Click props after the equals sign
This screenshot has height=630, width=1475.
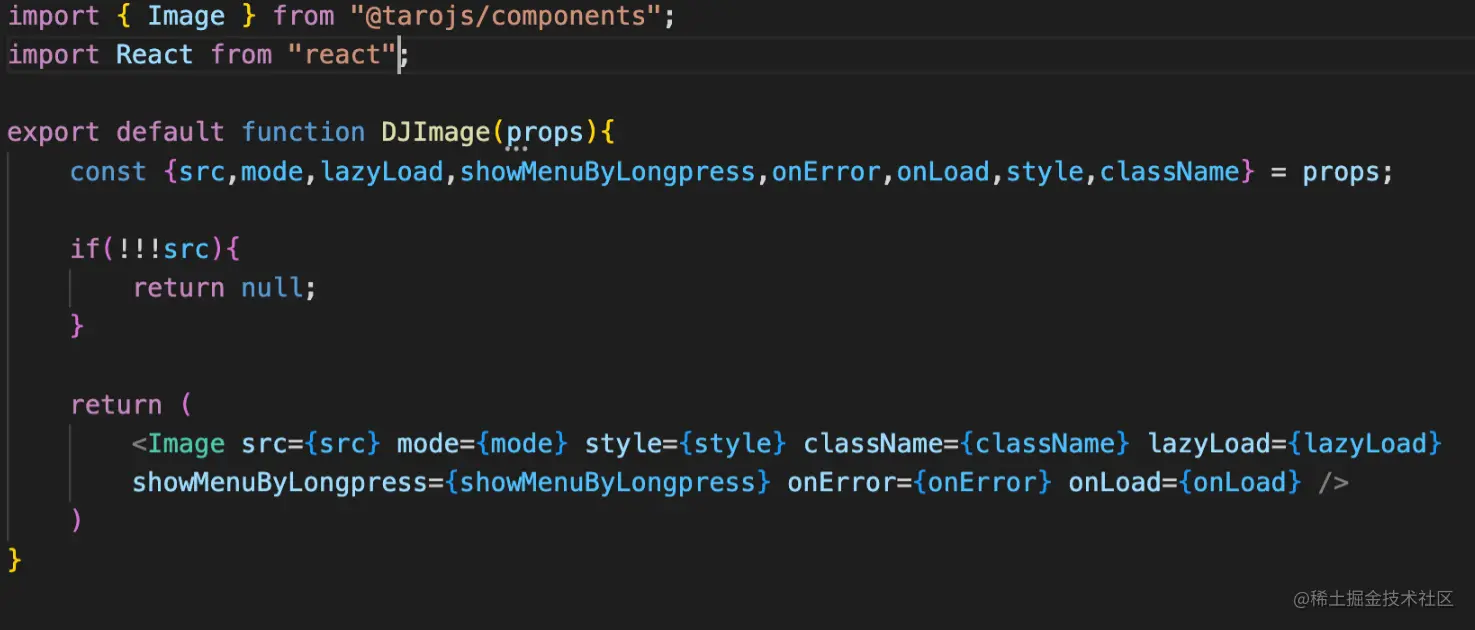(x=1341, y=172)
